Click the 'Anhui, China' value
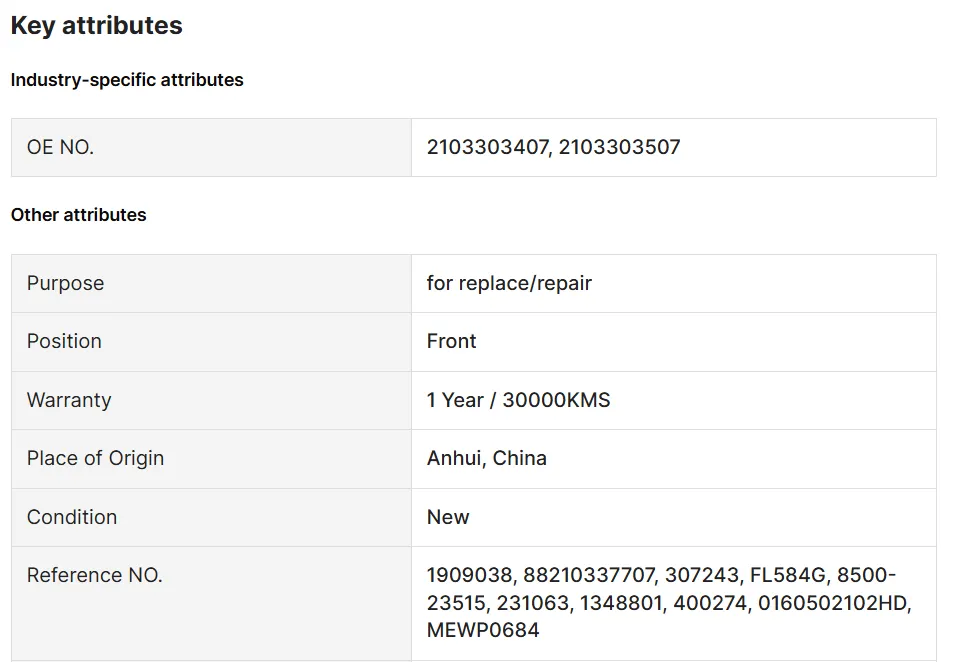The height and width of the screenshot is (662, 954). click(486, 458)
